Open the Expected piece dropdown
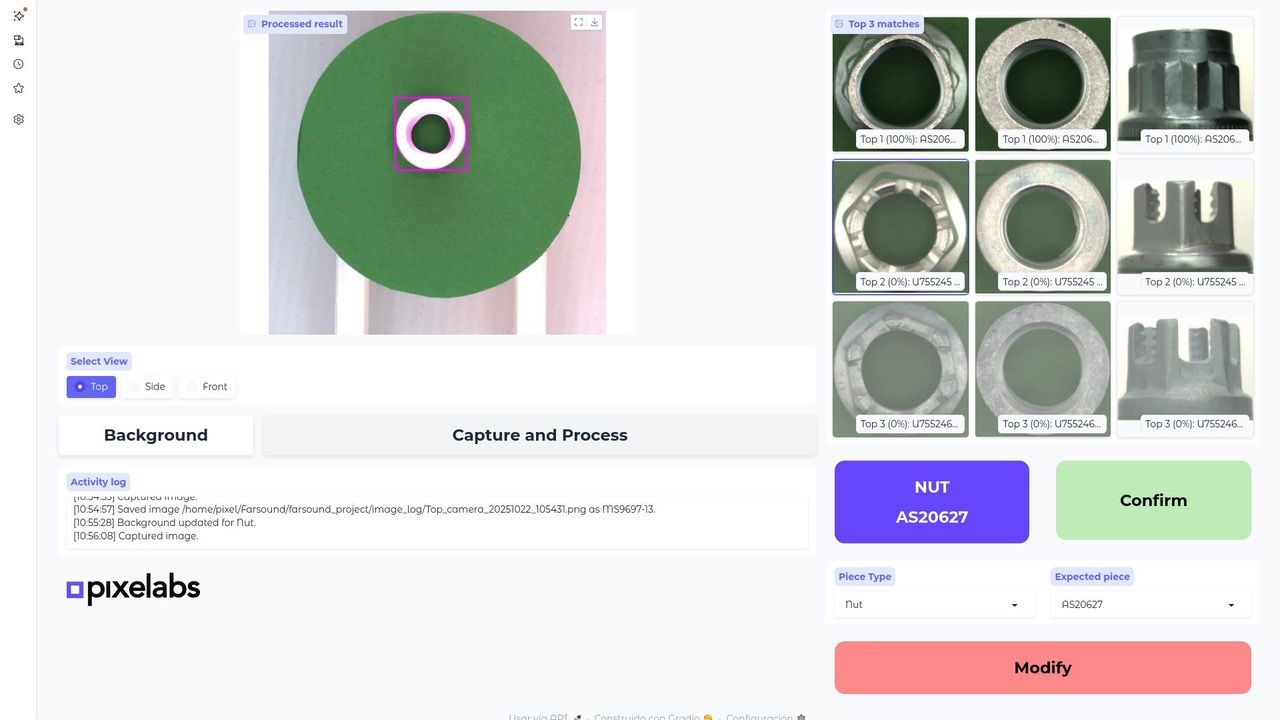This screenshot has height=720, width=1280. tap(1148, 605)
